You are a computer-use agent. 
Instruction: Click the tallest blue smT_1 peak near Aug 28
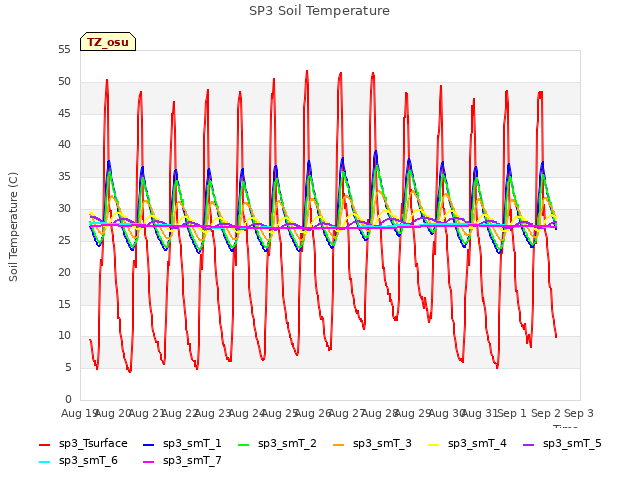click(x=376, y=151)
